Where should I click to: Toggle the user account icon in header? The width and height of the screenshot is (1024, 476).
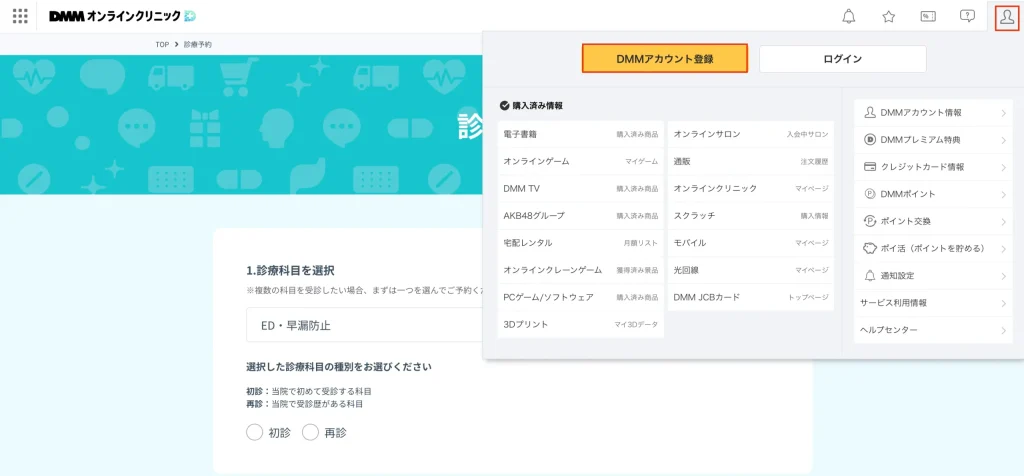[x=1006, y=16]
